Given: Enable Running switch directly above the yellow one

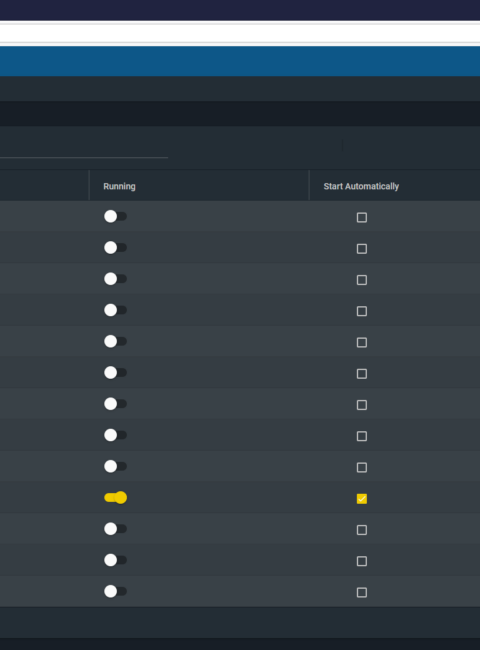Looking at the screenshot, I should click(115, 466).
